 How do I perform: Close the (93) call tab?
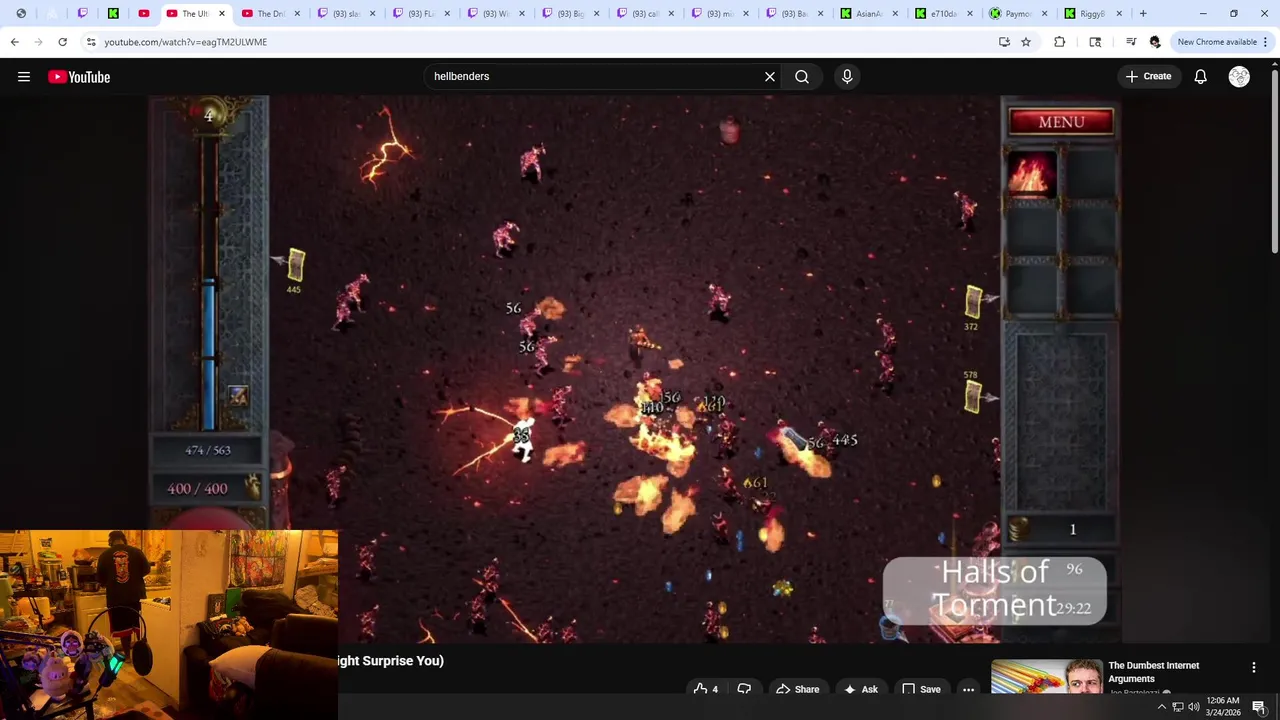coord(671,14)
